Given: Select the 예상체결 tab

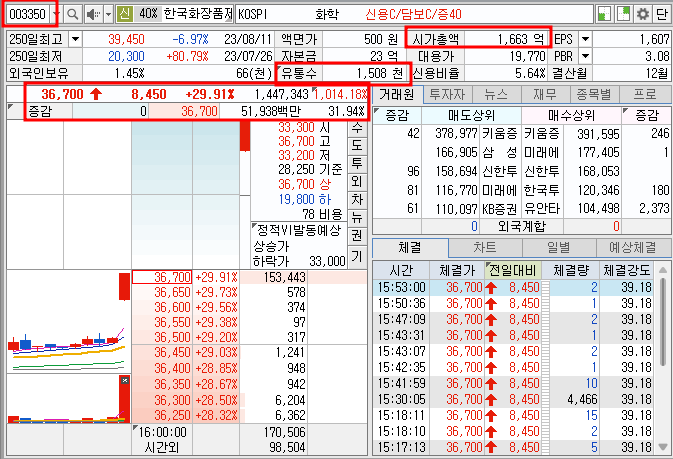Looking at the screenshot, I should pos(633,247).
